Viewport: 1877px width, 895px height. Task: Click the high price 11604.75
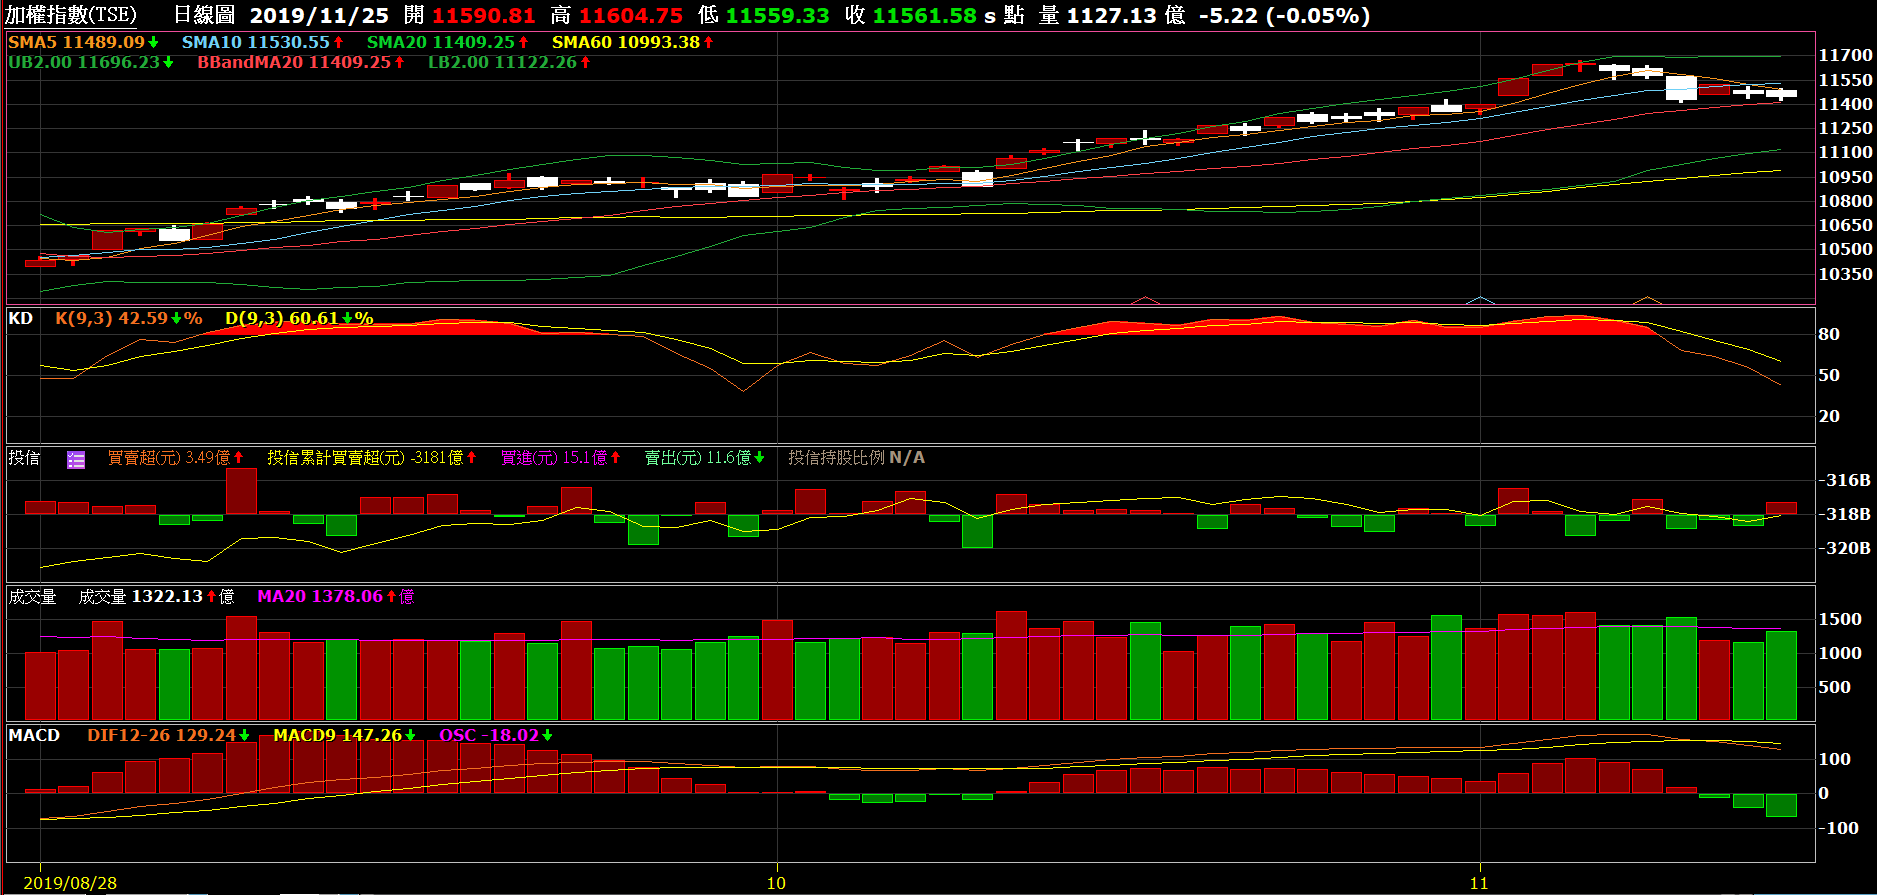pos(631,15)
